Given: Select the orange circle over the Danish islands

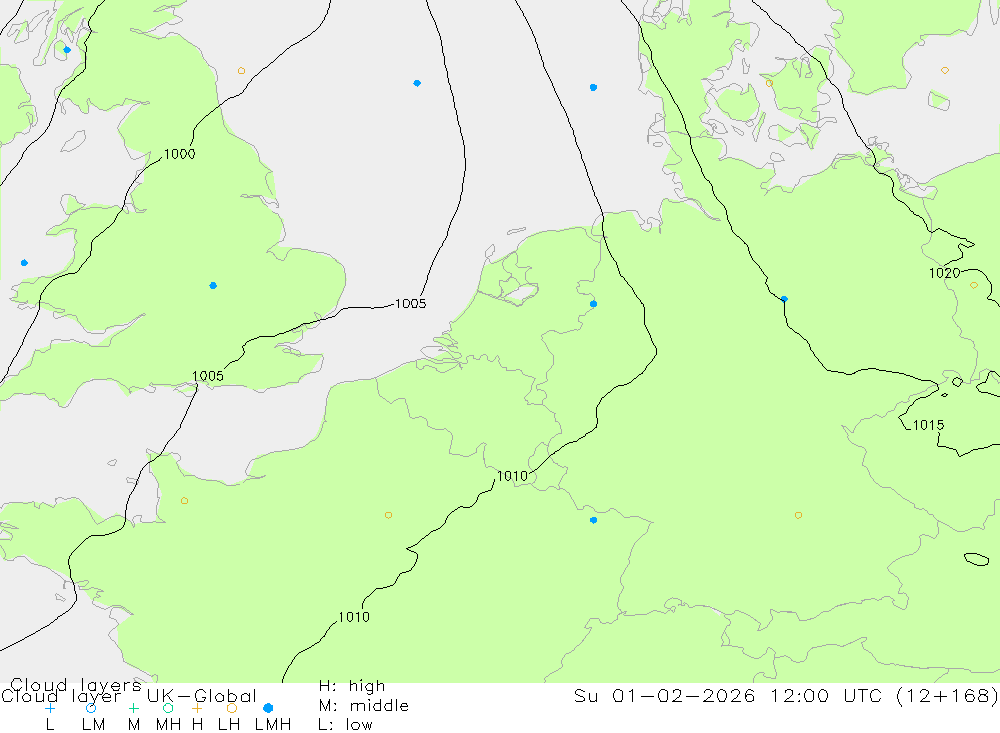Looking at the screenshot, I should pyautogui.click(x=769, y=84).
